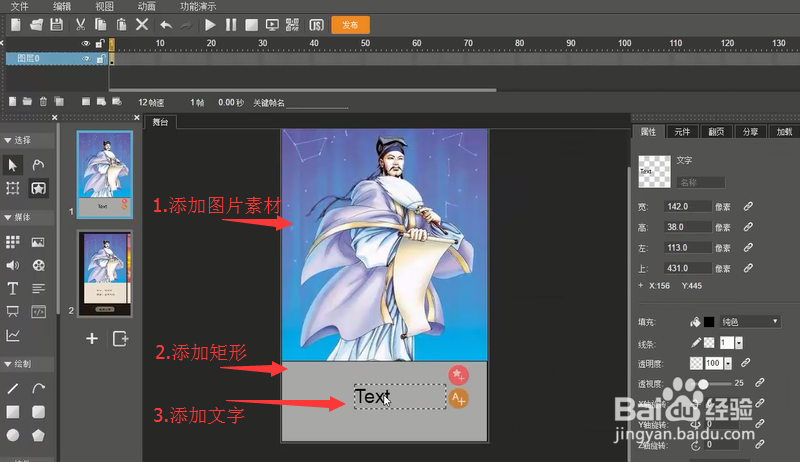
Task: Open the 编辑 menu
Action: [62, 6]
